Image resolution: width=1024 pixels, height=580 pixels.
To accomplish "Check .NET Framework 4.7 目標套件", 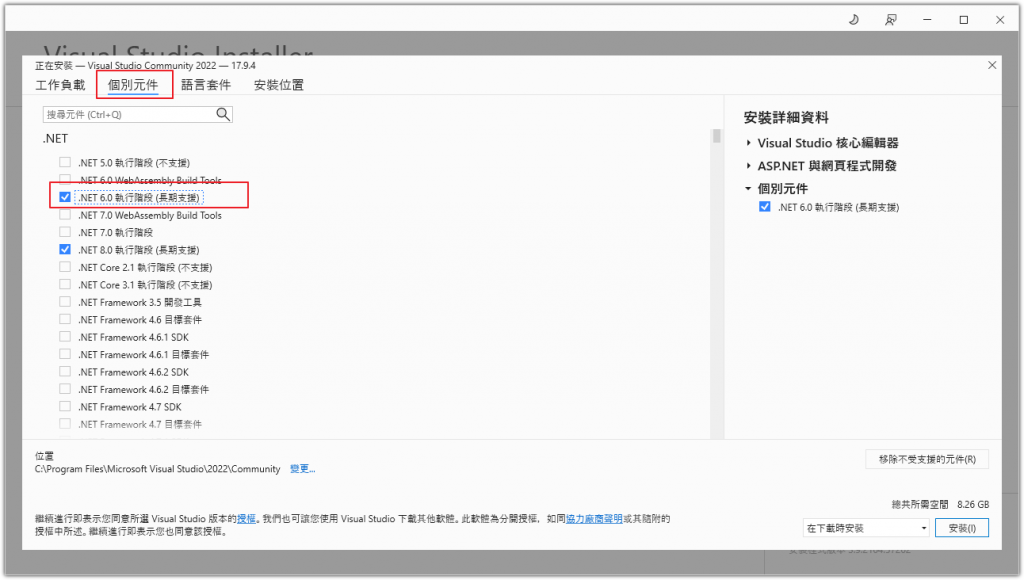I will pyautogui.click(x=65, y=423).
